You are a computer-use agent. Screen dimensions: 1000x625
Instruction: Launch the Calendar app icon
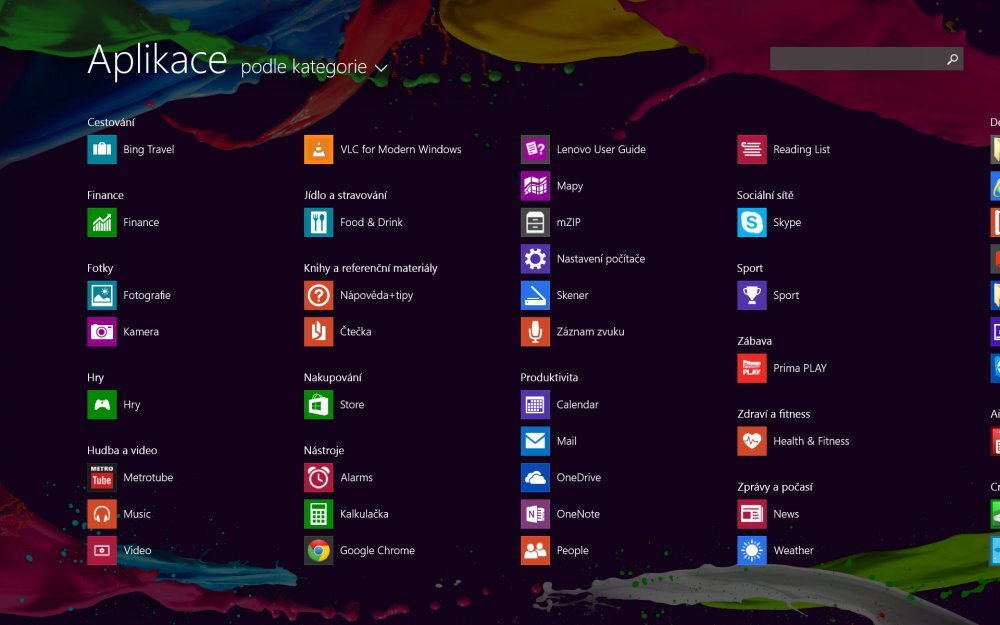click(535, 404)
